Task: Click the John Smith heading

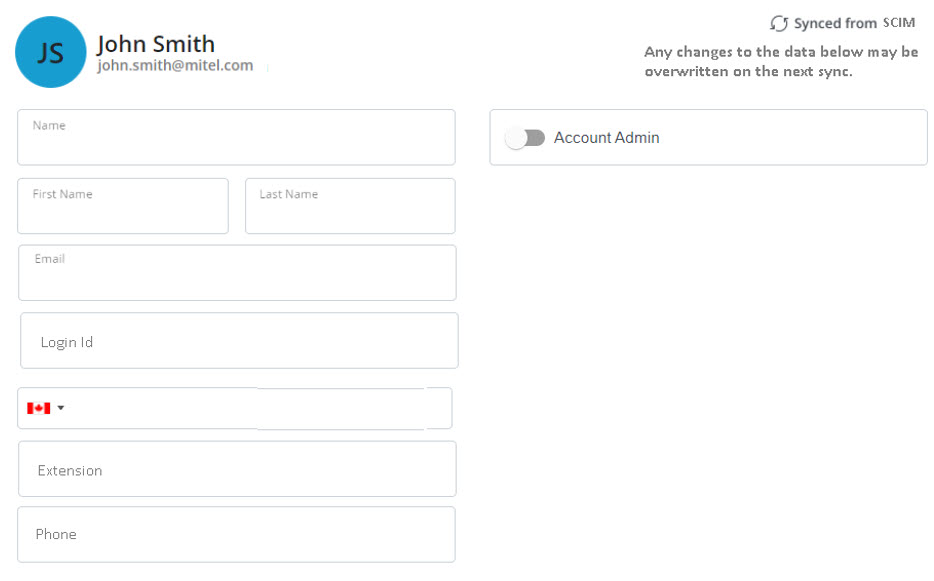Action: (x=155, y=44)
